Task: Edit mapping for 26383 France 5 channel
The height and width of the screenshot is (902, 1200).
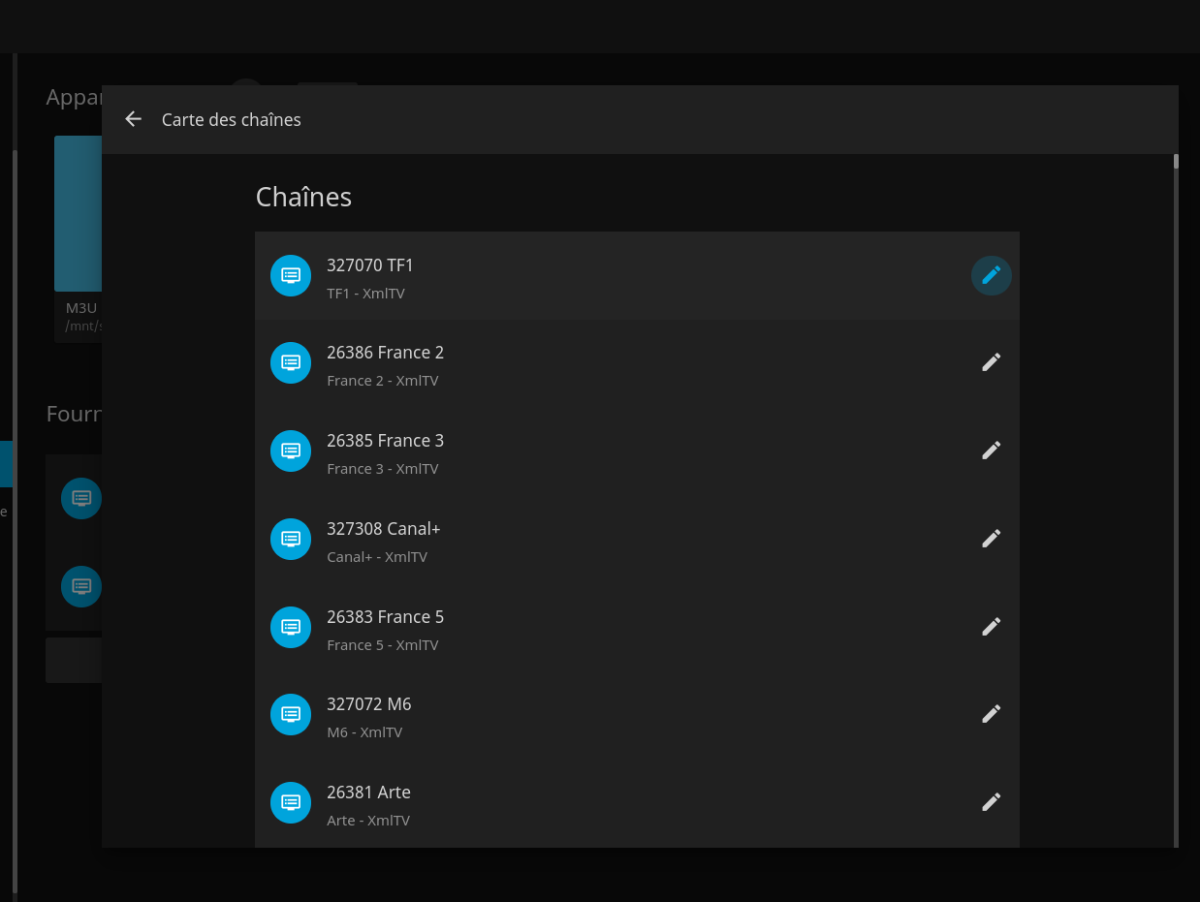Action: 991,626
